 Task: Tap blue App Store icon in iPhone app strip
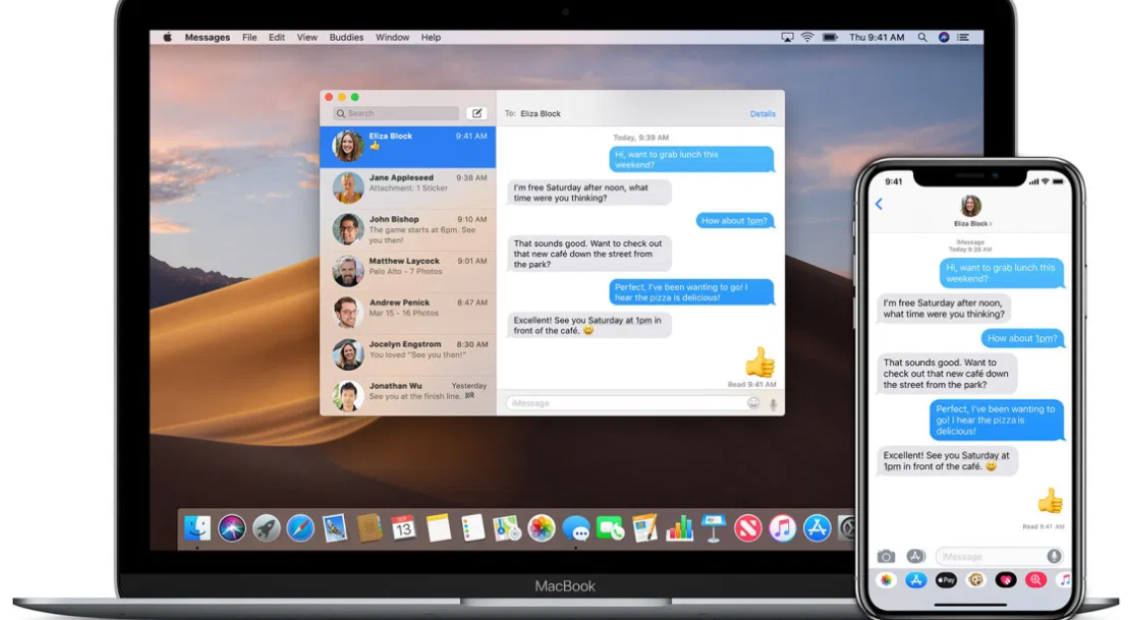[916, 580]
